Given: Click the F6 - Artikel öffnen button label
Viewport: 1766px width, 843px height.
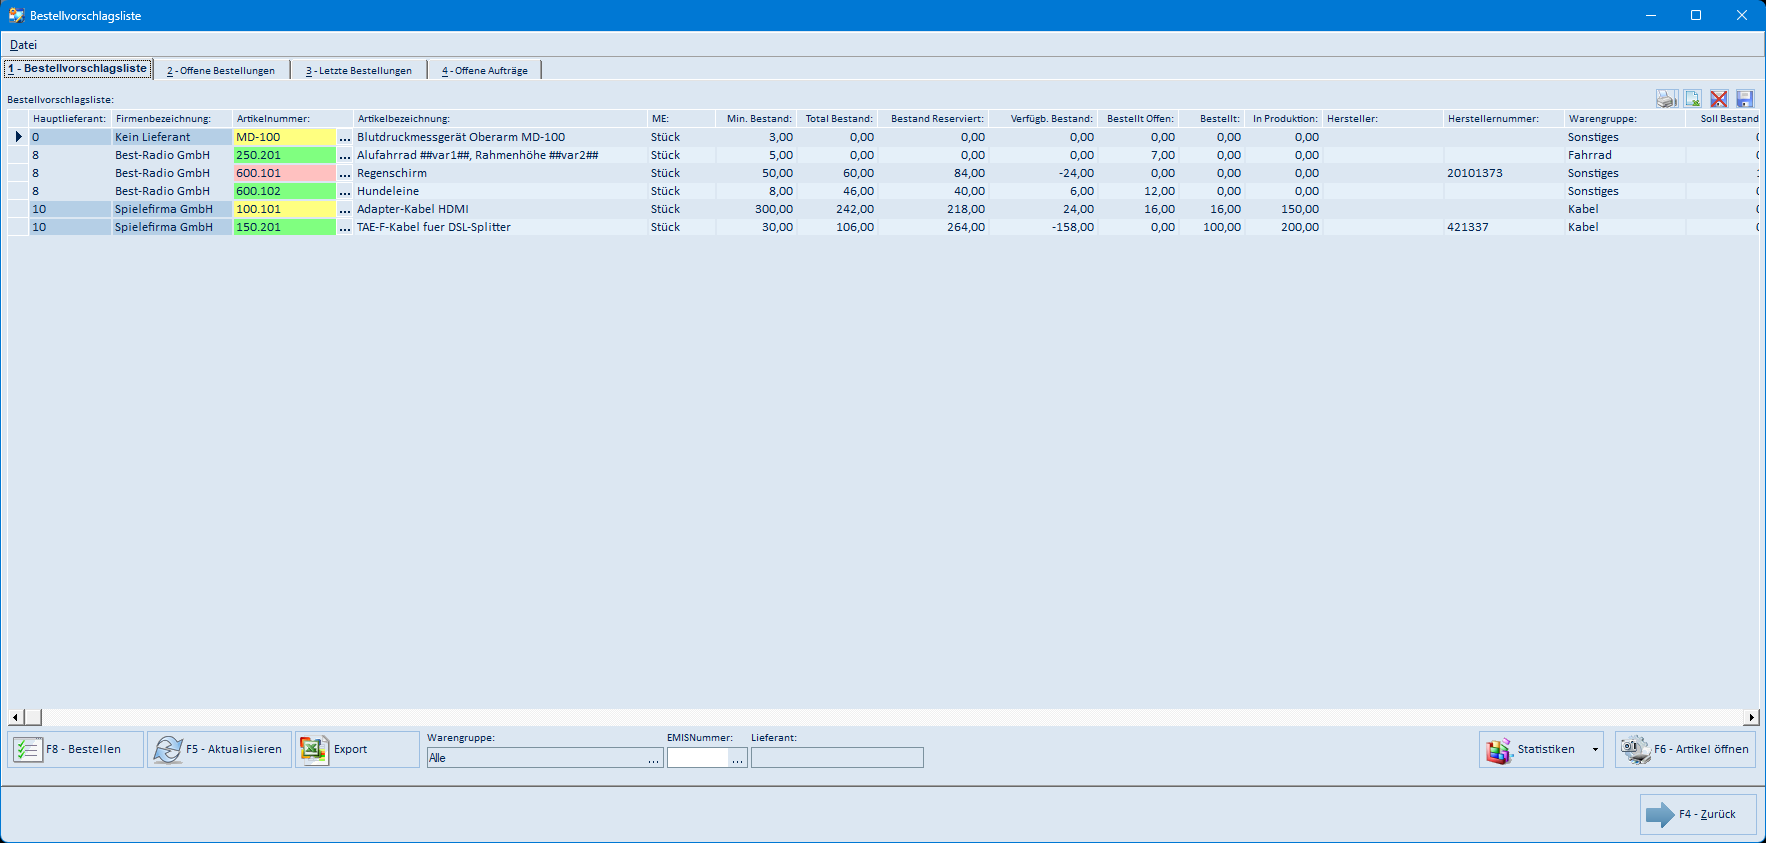Looking at the screenshot, I should coord(1701,749).
